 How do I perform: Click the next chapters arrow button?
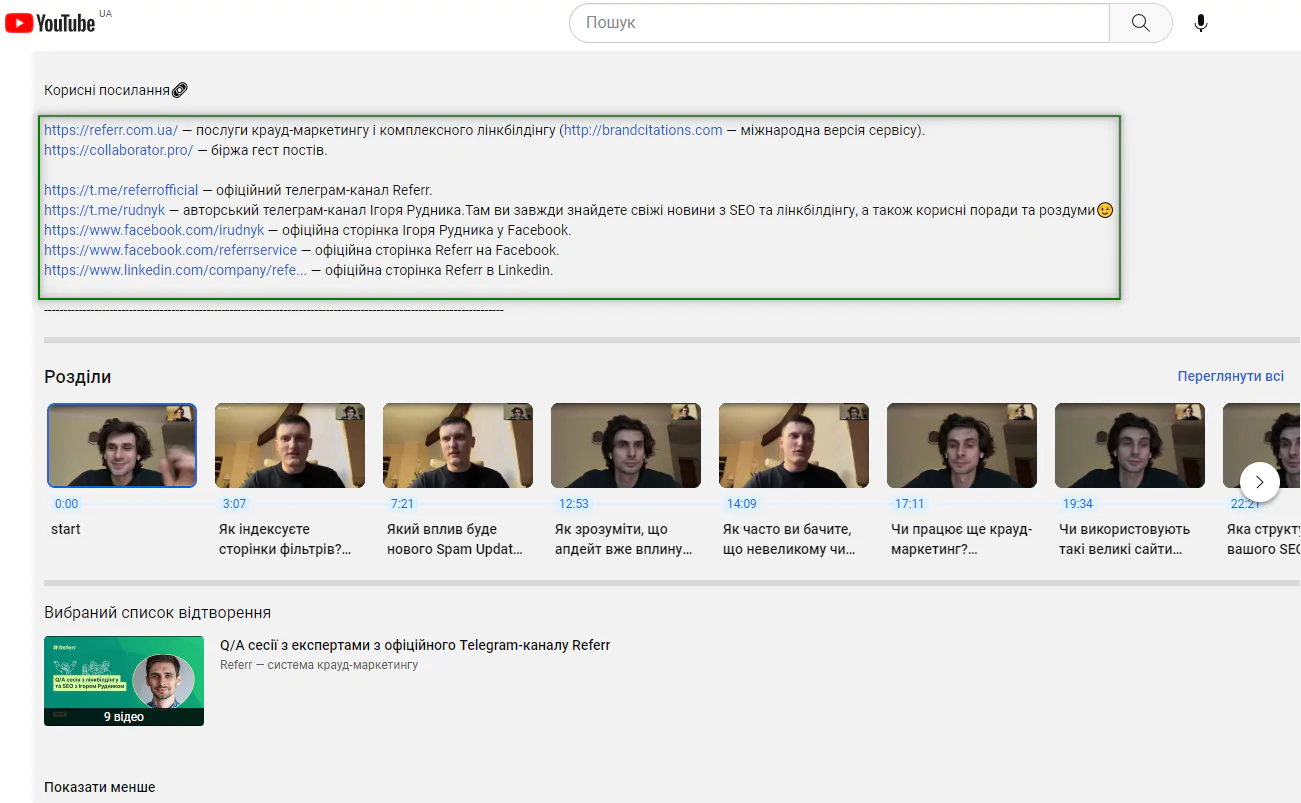[x=1259, y=482]
